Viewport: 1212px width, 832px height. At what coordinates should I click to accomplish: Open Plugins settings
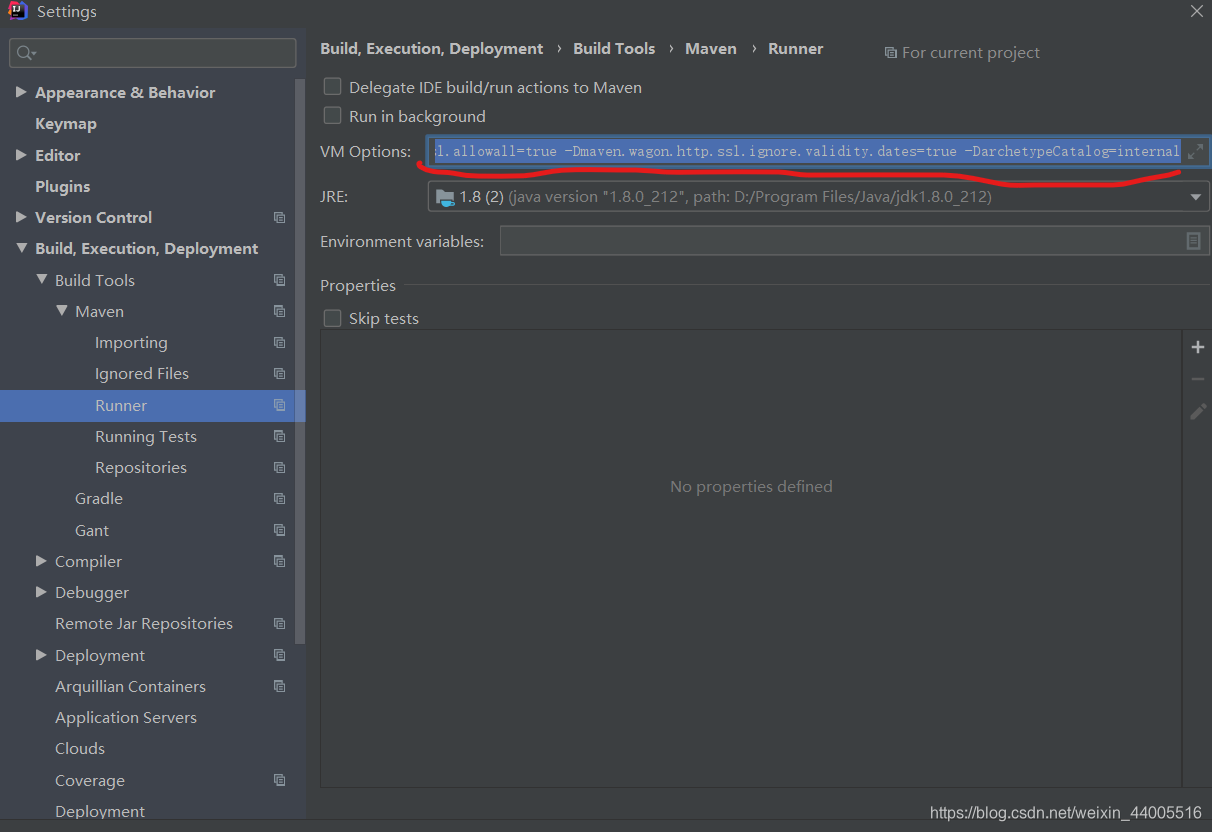point(62,186)
